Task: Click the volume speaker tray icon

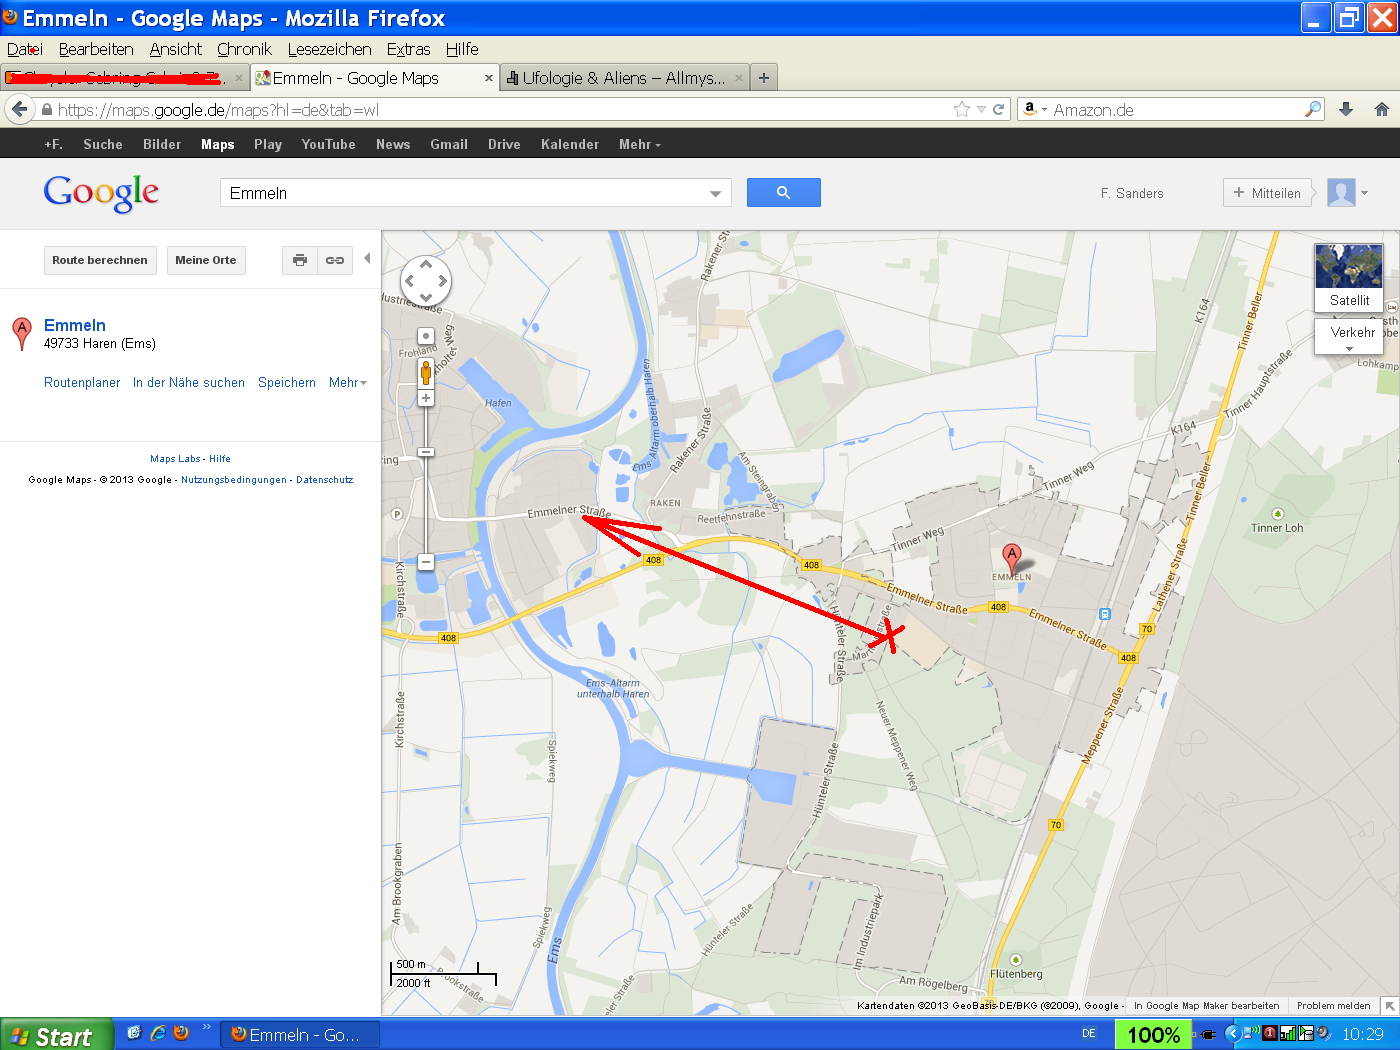Action: tap(1324, 1034)
